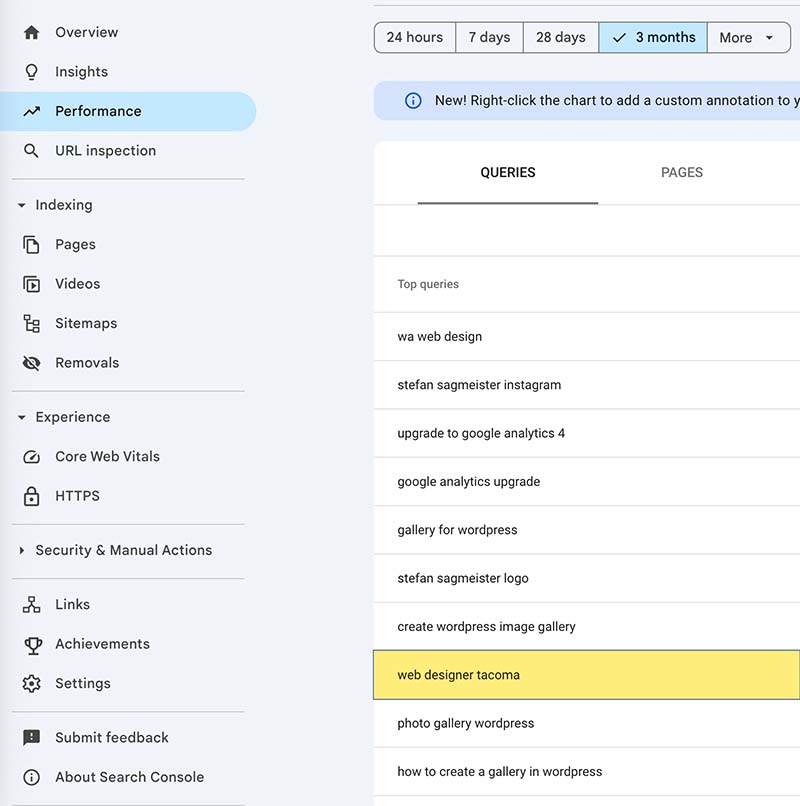Select the Links icon in the sidebar
This screenshot has width=800, height=806.
[32, 604]
